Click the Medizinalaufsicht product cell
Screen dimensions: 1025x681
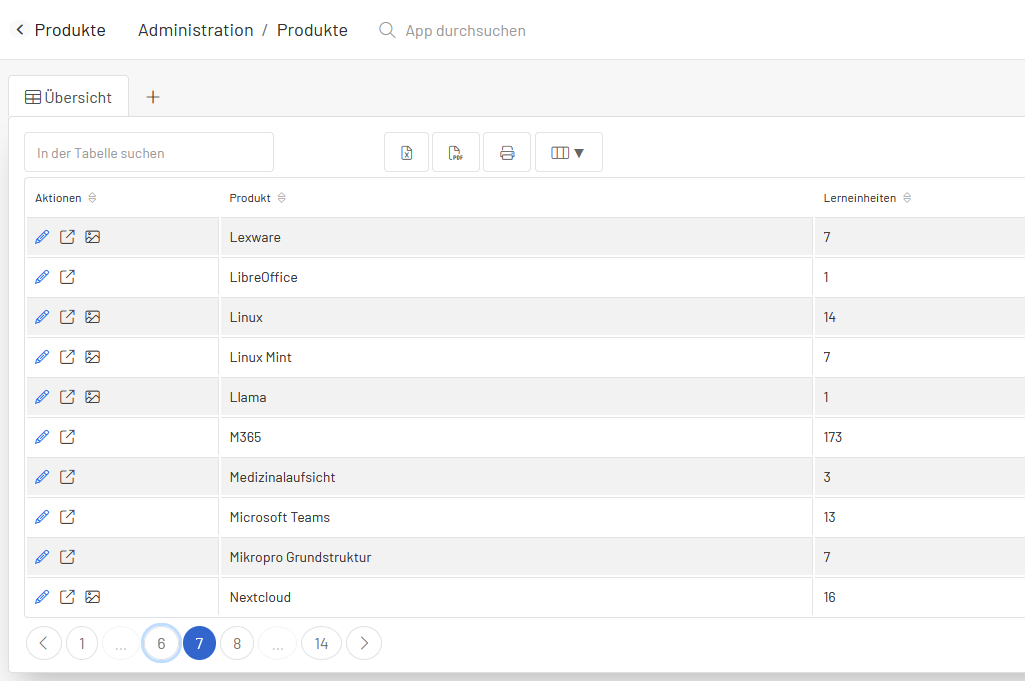coord(516,477)
